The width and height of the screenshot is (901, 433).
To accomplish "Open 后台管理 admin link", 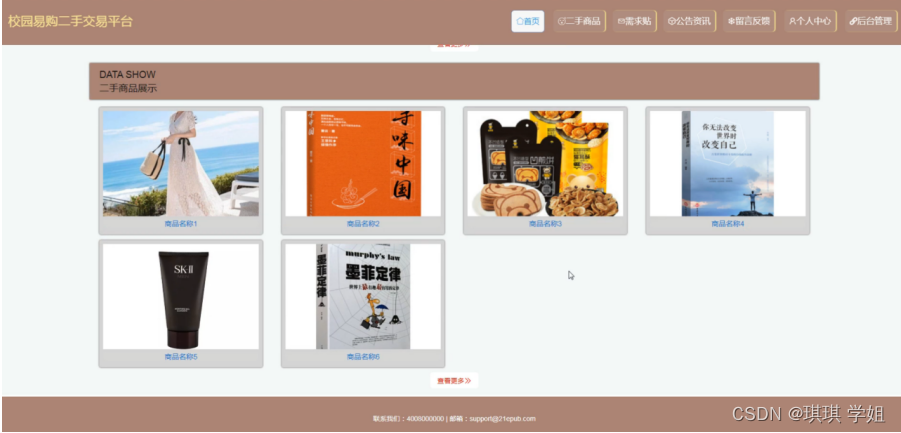I will click(x=871, y=21).
